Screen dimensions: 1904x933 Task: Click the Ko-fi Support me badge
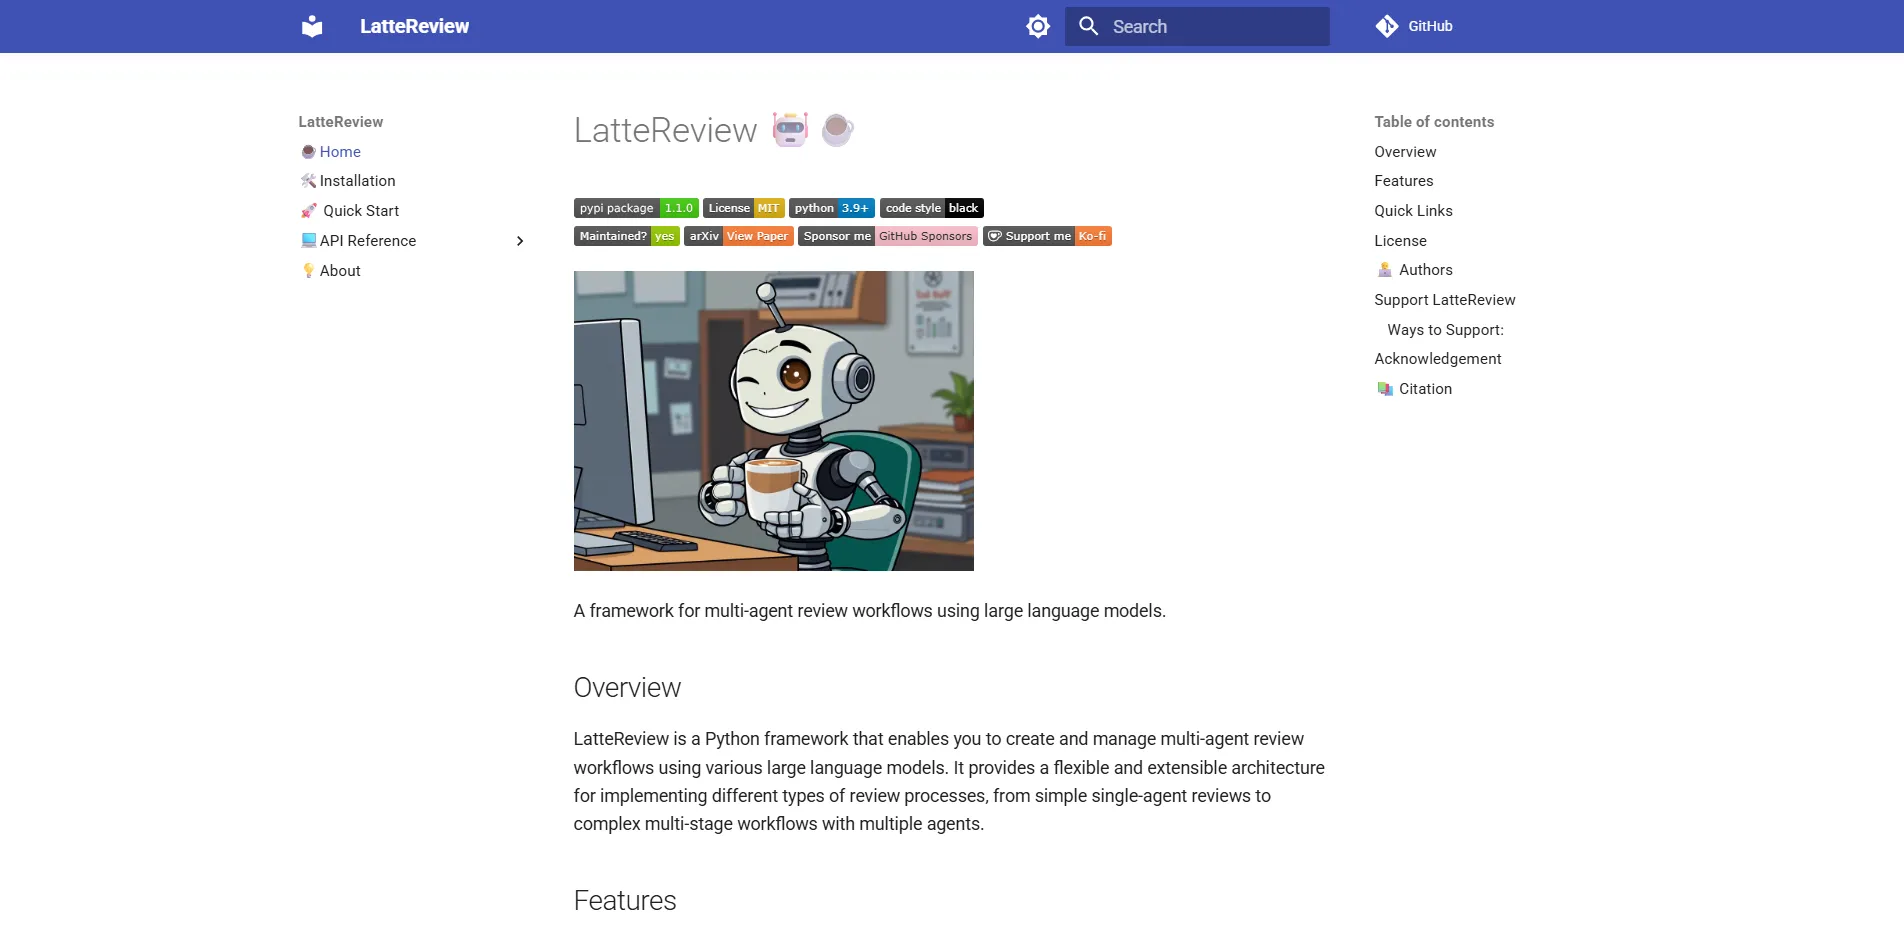click(x=1046, y=236)
